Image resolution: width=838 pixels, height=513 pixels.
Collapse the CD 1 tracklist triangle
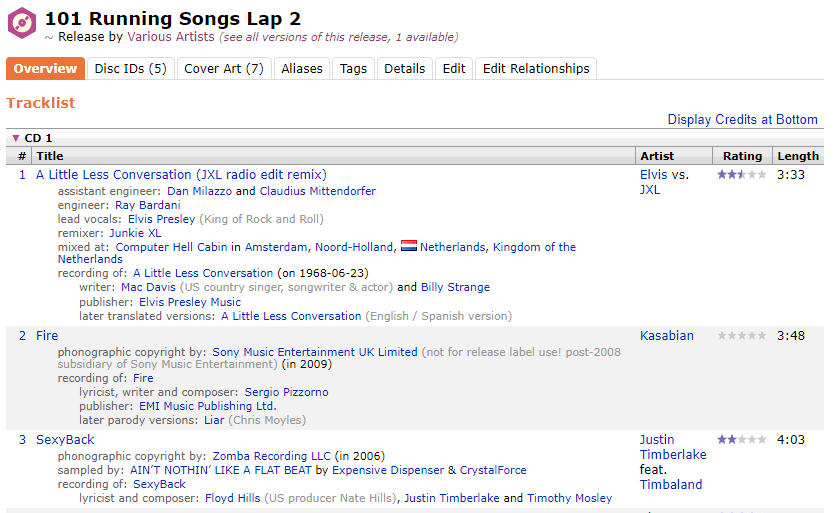(15, 138)
